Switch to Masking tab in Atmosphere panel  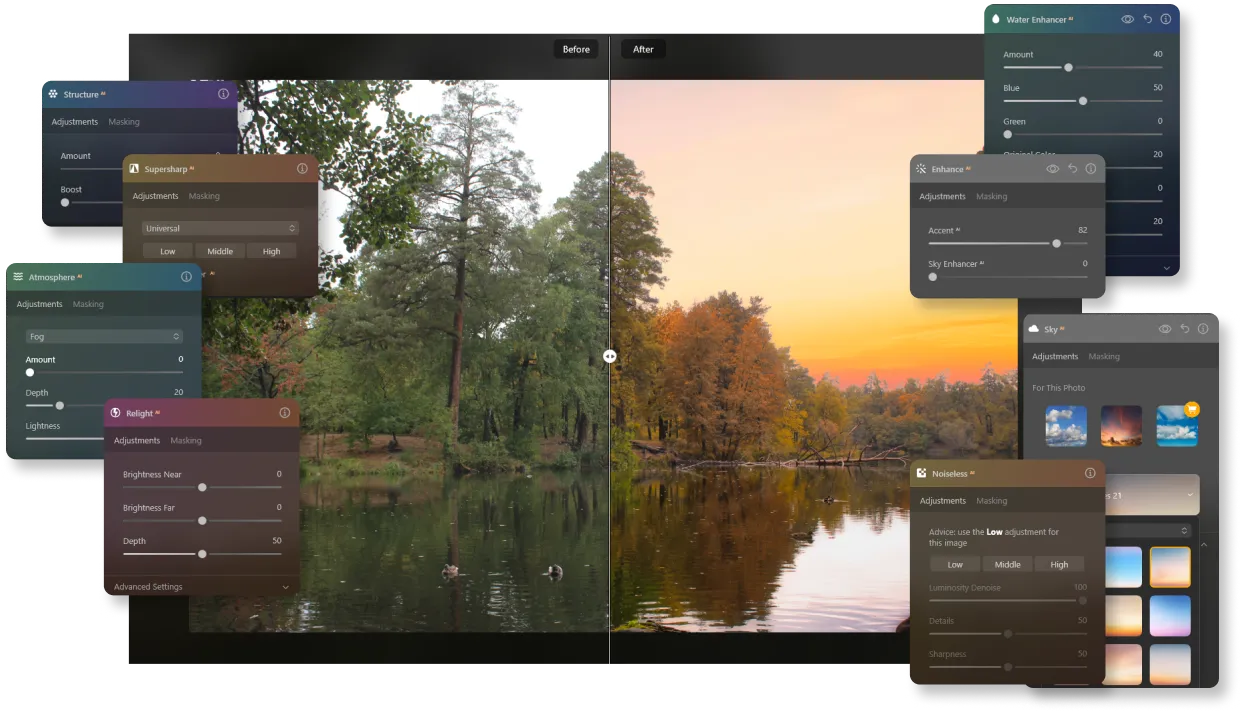(x=88, y=304)
